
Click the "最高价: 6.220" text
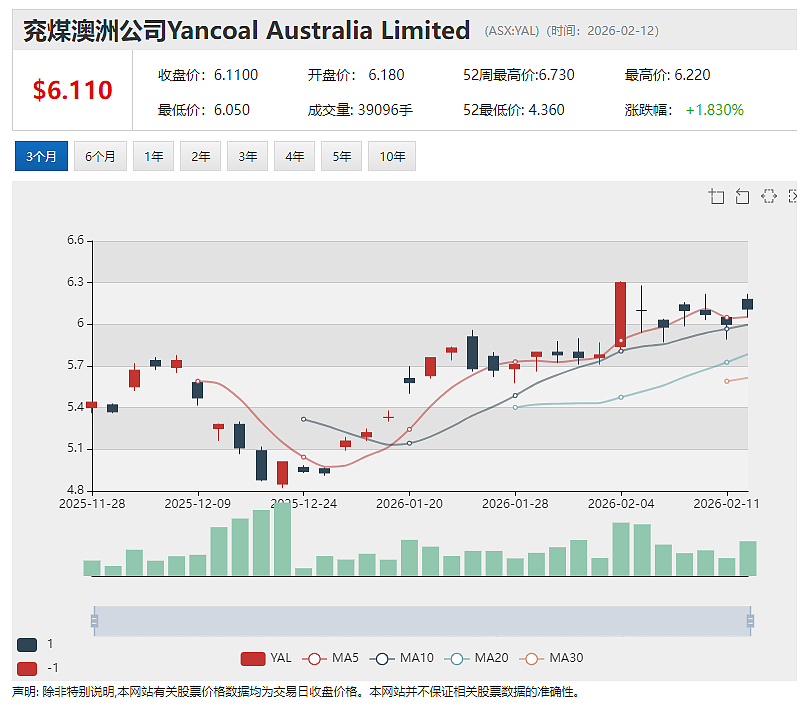point(668,75)
